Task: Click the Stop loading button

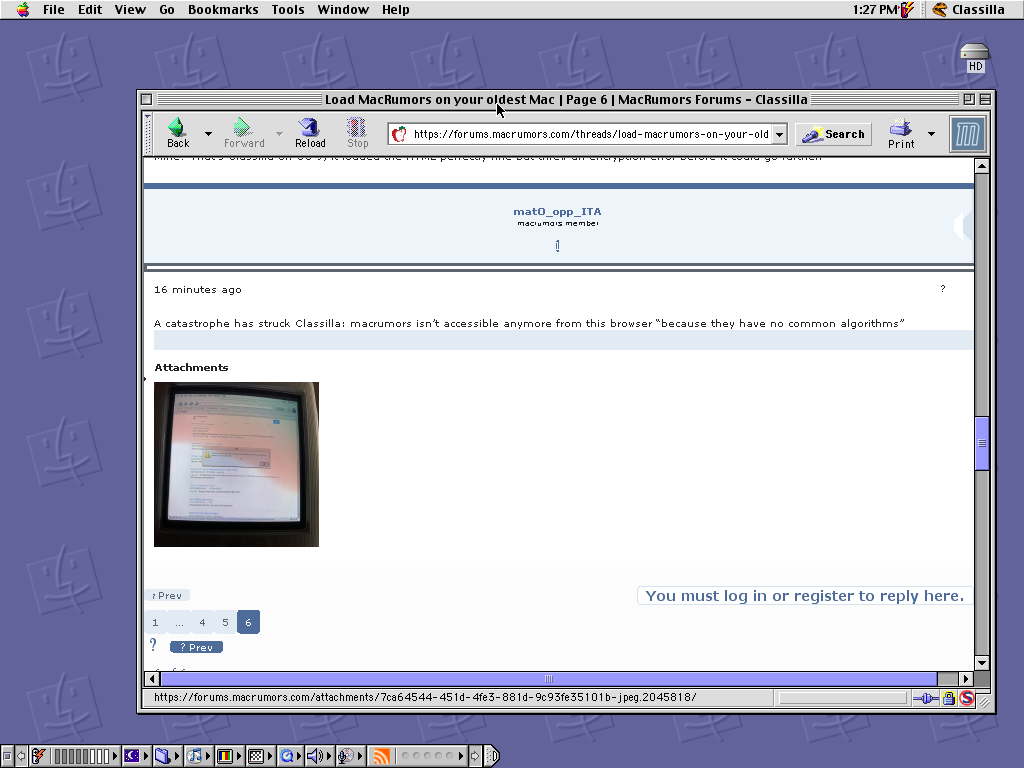Action: tap(357, 133)
